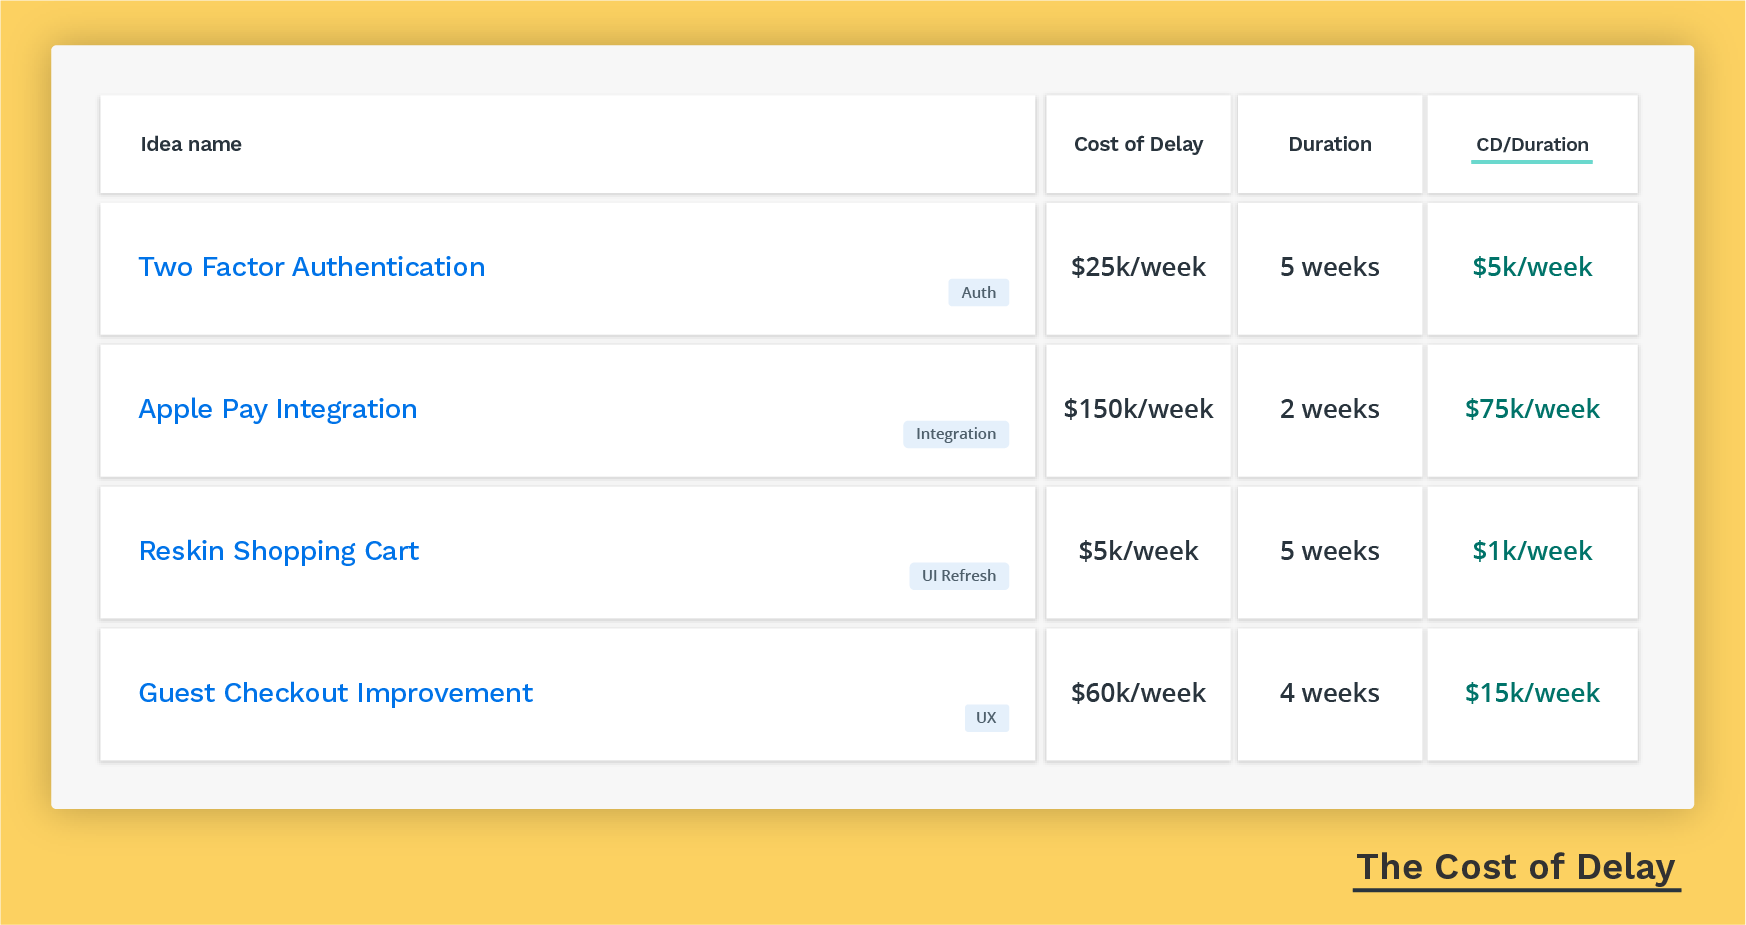Click the UI Refresh tag

(958, 576)
